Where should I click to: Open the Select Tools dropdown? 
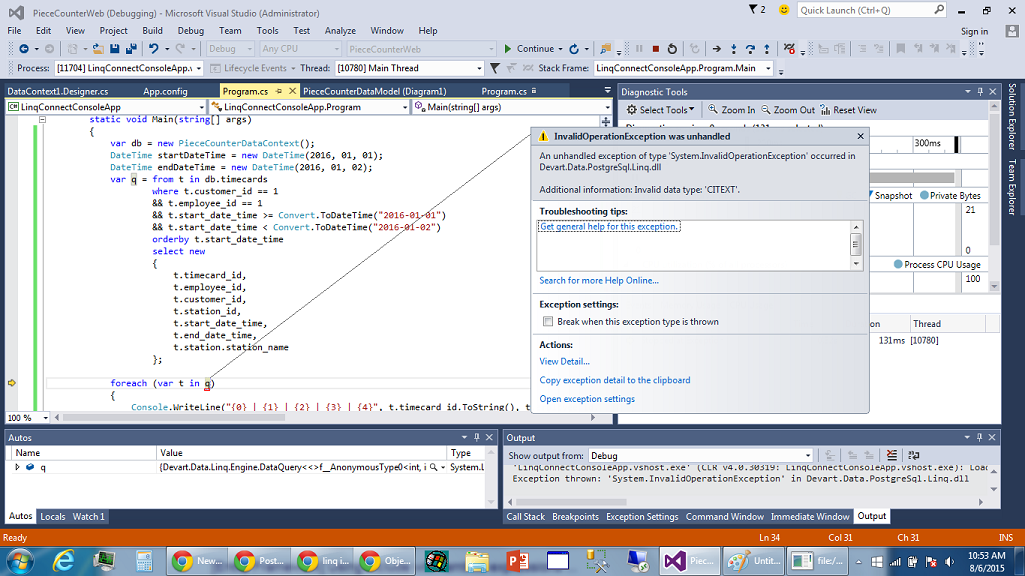[x=660, y=110]
